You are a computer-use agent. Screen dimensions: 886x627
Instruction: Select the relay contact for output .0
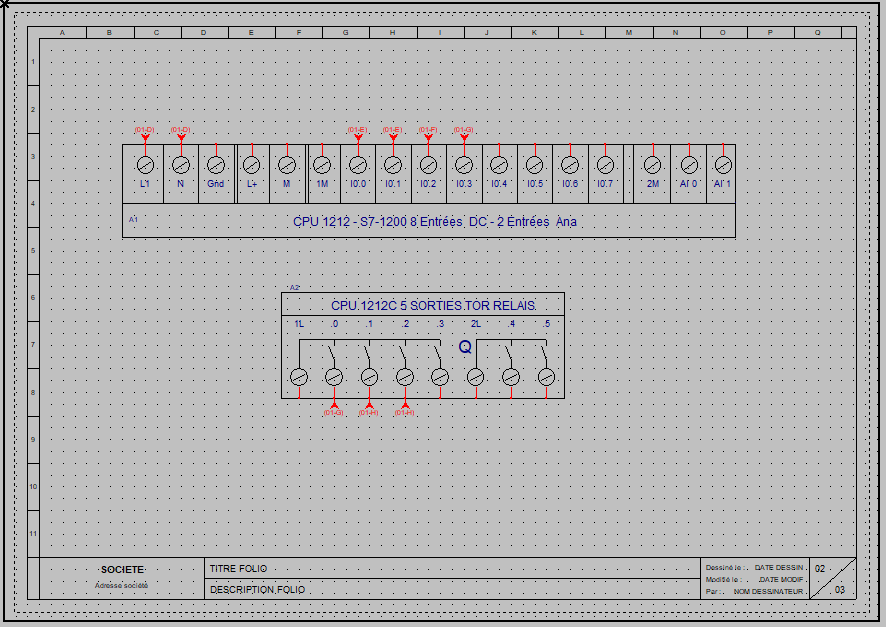click(331, 354)
